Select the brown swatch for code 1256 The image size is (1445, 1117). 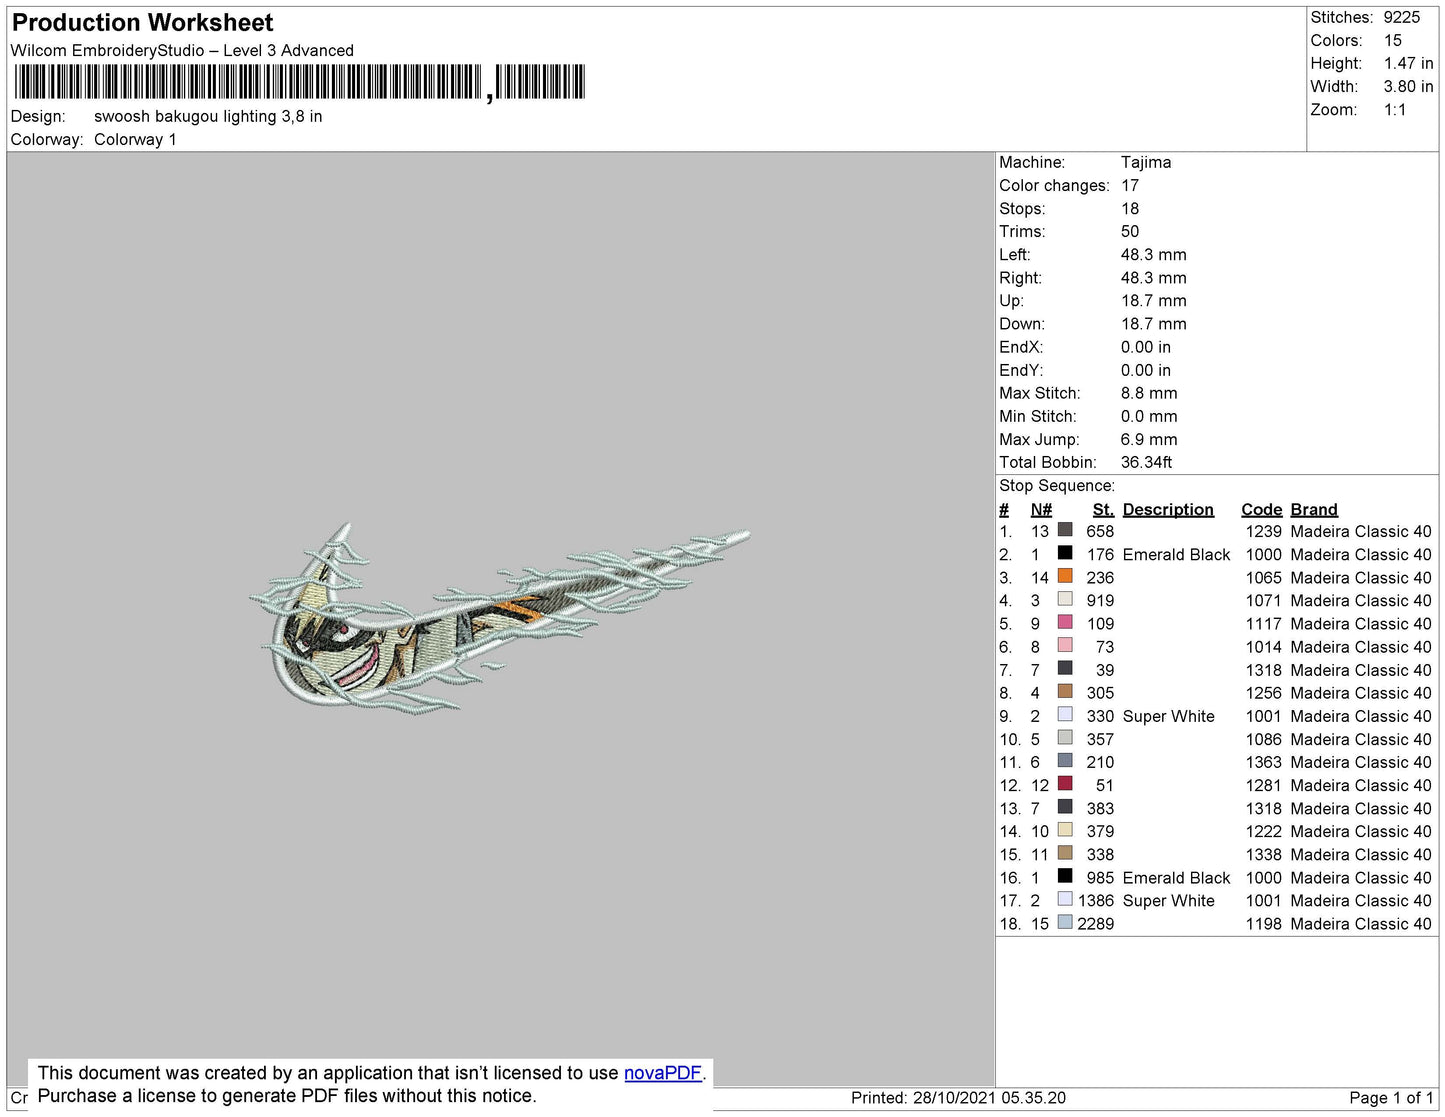click(1065, 691)
